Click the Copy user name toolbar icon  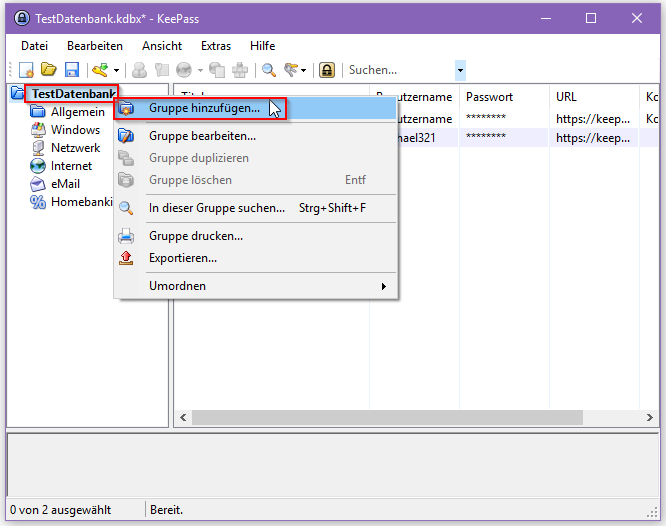[x=139, y=70]
